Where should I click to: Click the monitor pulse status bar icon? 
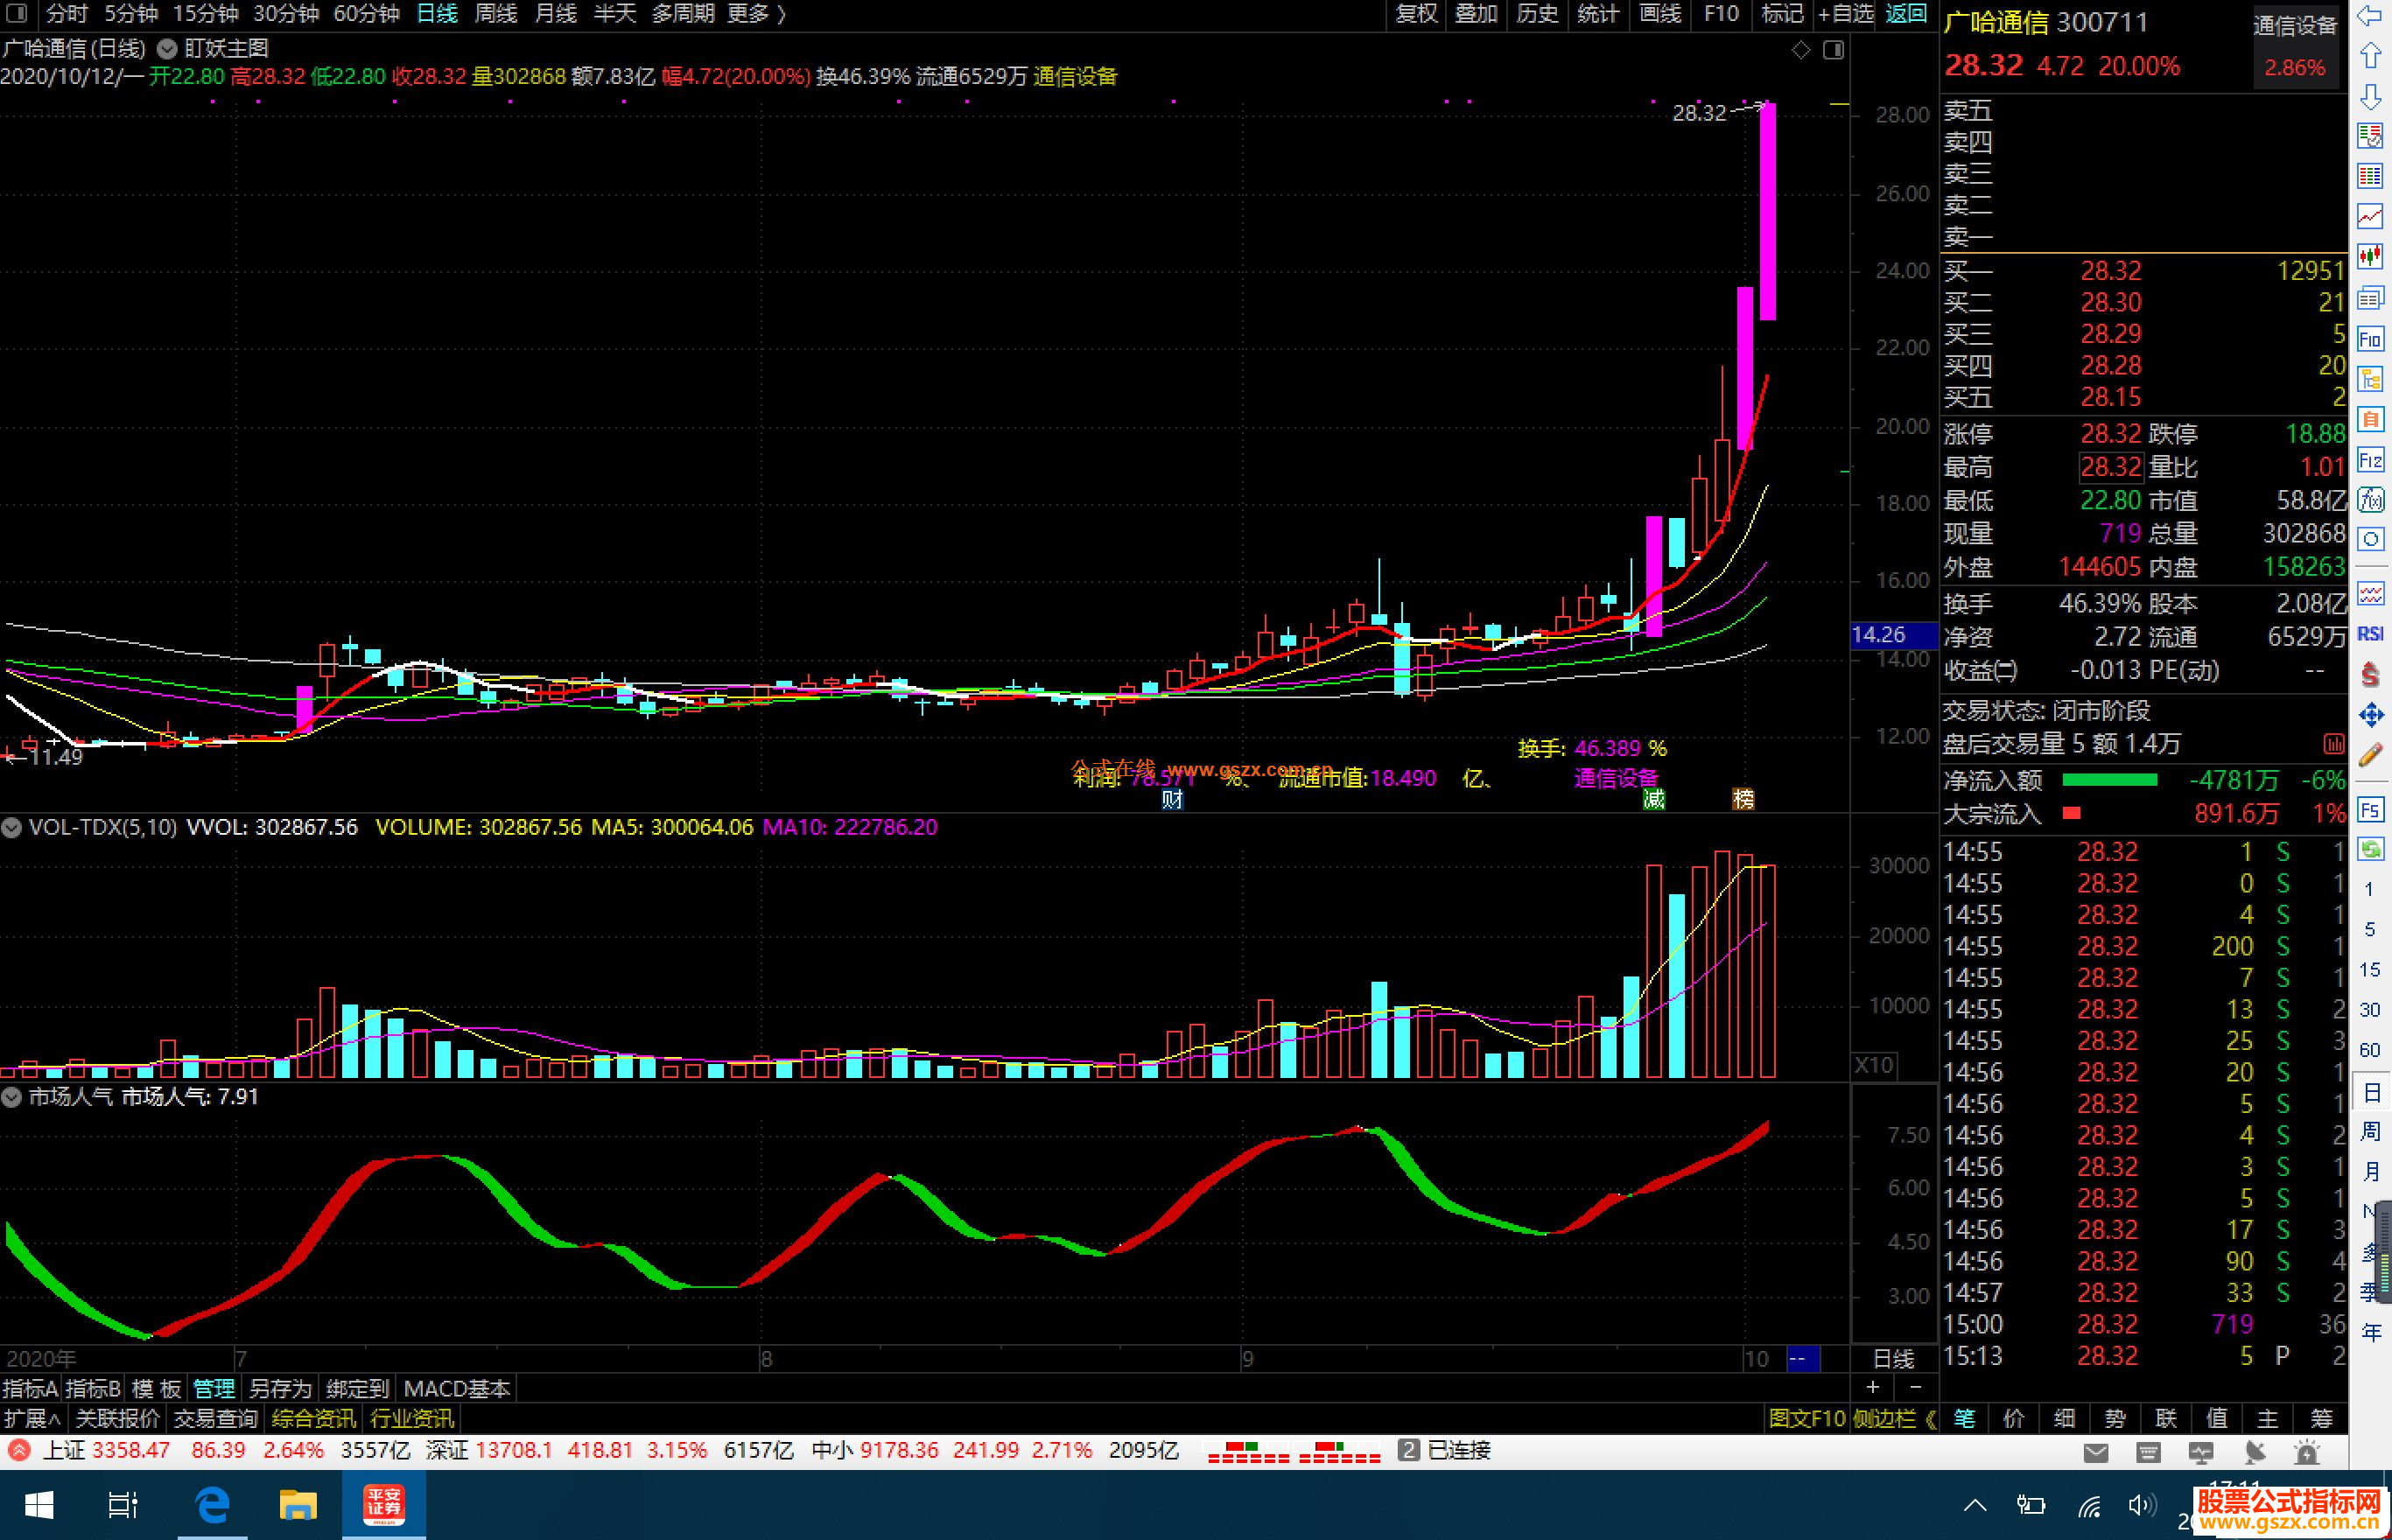(x=2201, y=1452)
